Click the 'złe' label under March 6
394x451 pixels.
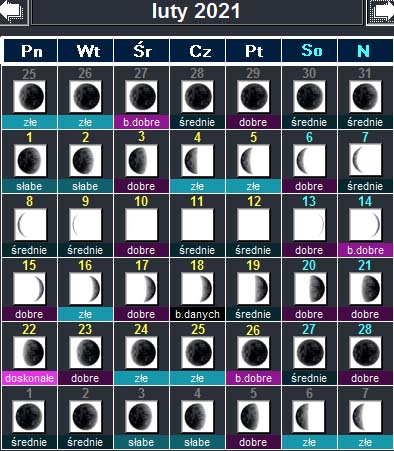pyautogui.click(x=310, y=442)
